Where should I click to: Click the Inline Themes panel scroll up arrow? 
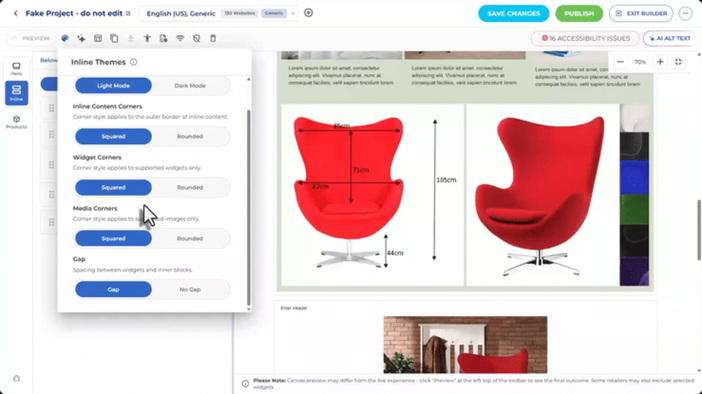coord(248,79)
